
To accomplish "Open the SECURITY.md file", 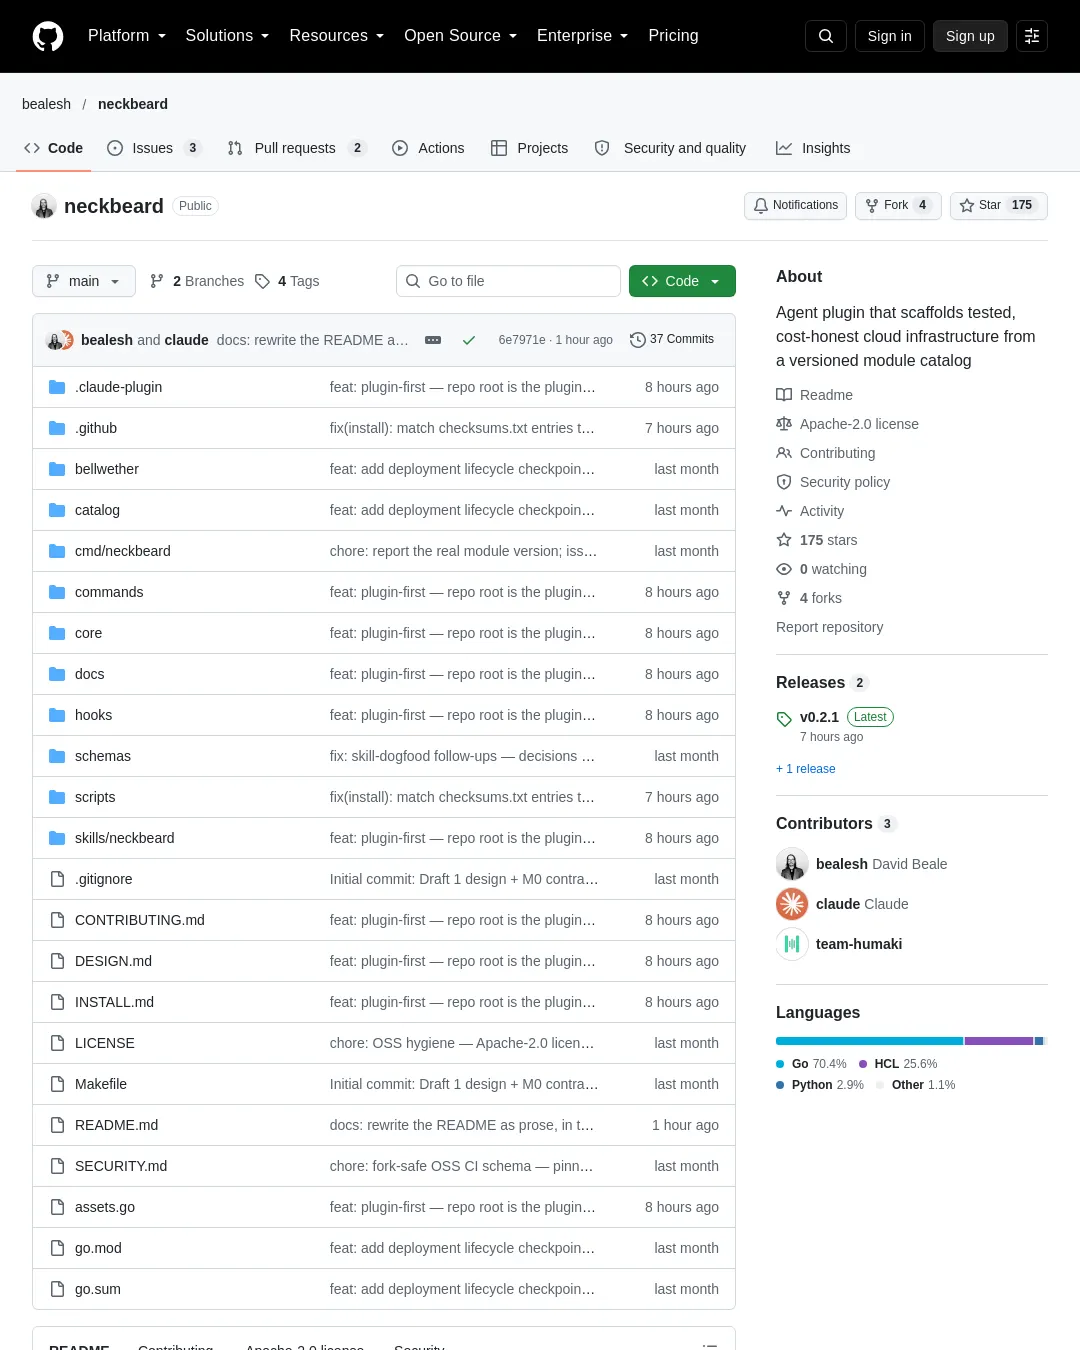I will [x=121, y=1166].
